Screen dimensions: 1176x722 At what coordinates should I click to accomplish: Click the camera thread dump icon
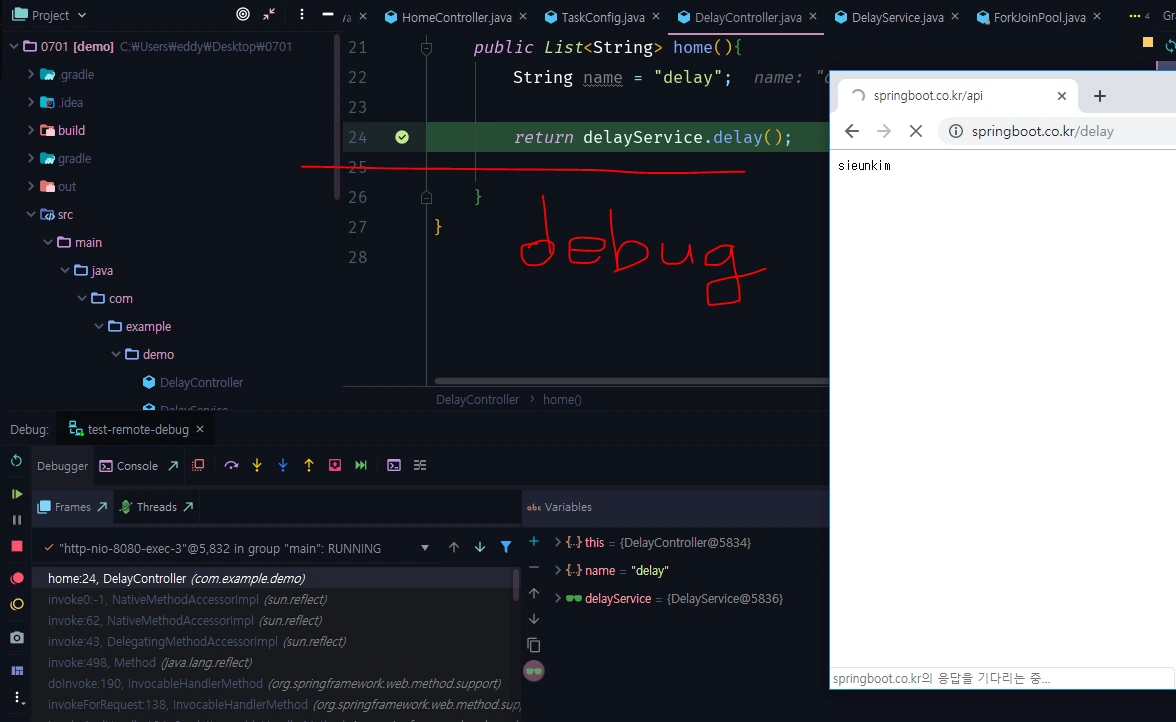[16, 637]
